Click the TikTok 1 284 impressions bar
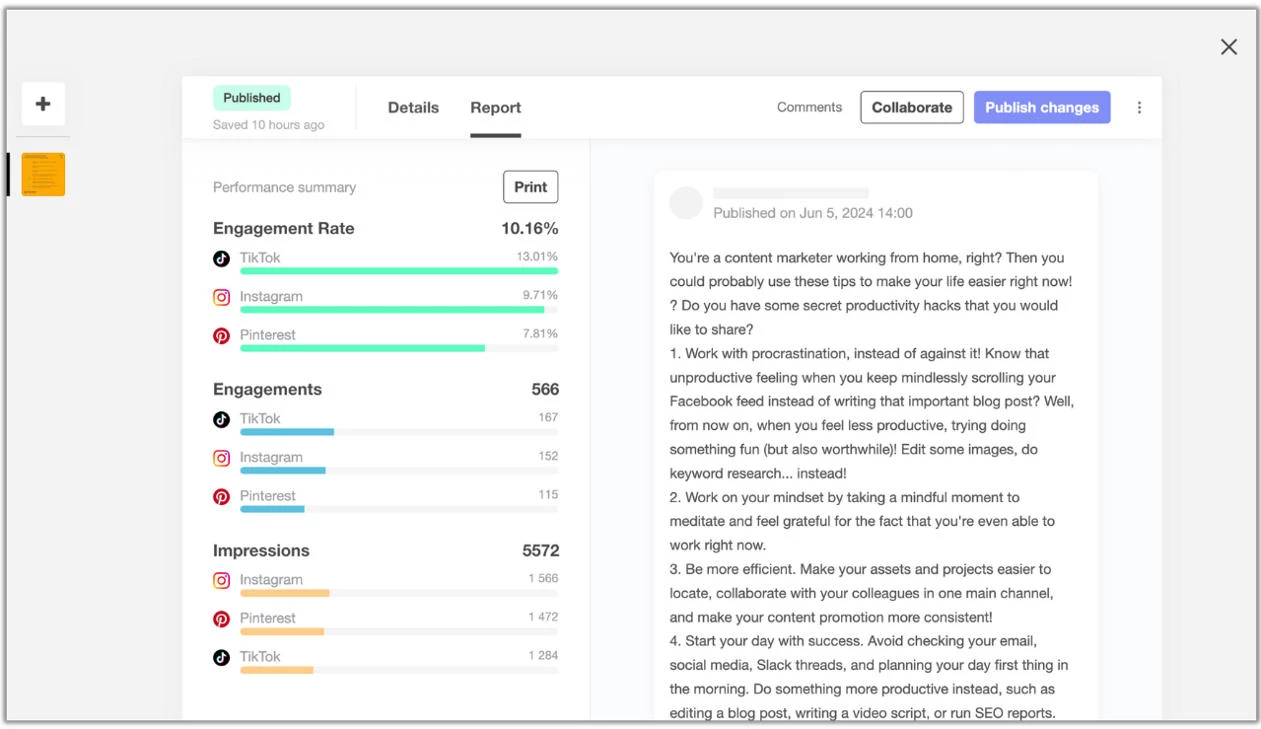Viewport: 1261px width, 729px height. pos(399,670)
